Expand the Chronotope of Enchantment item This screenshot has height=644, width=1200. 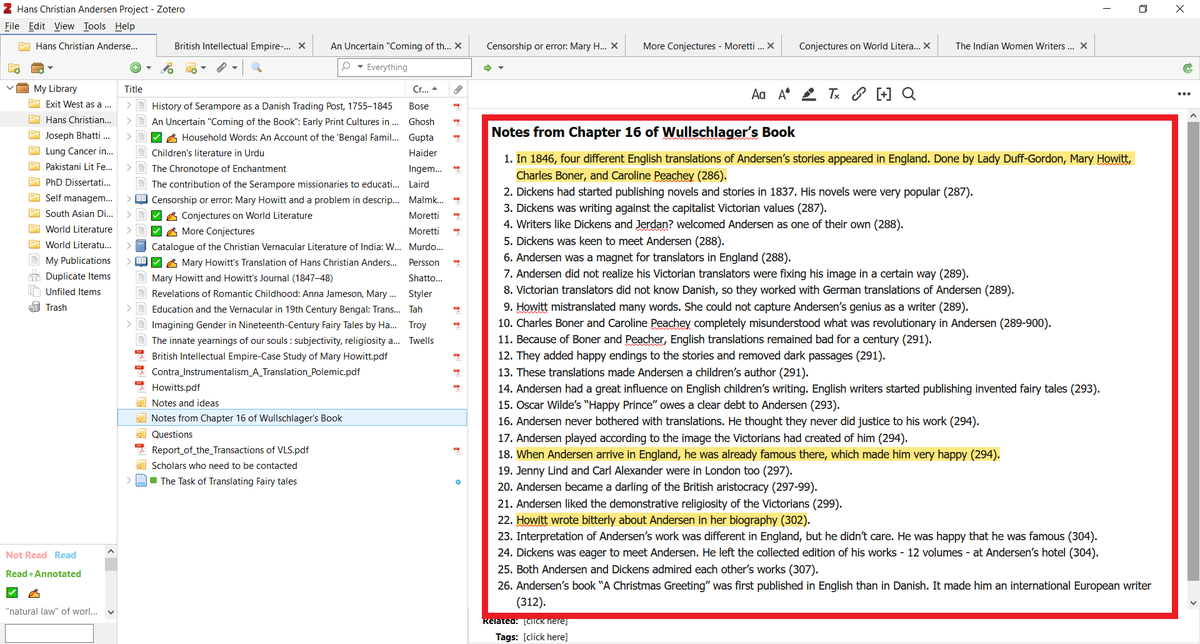[x=128, y=169]
